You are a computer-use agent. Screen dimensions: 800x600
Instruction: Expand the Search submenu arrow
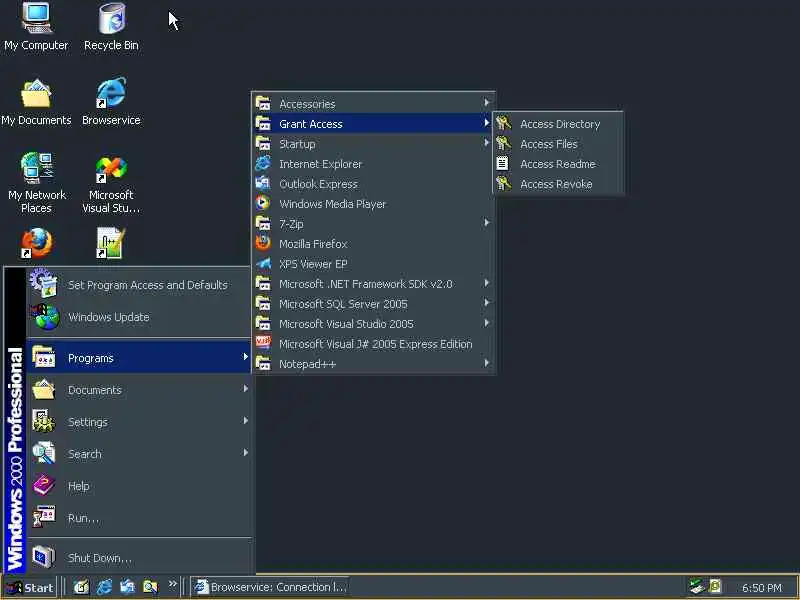[245, 453]
